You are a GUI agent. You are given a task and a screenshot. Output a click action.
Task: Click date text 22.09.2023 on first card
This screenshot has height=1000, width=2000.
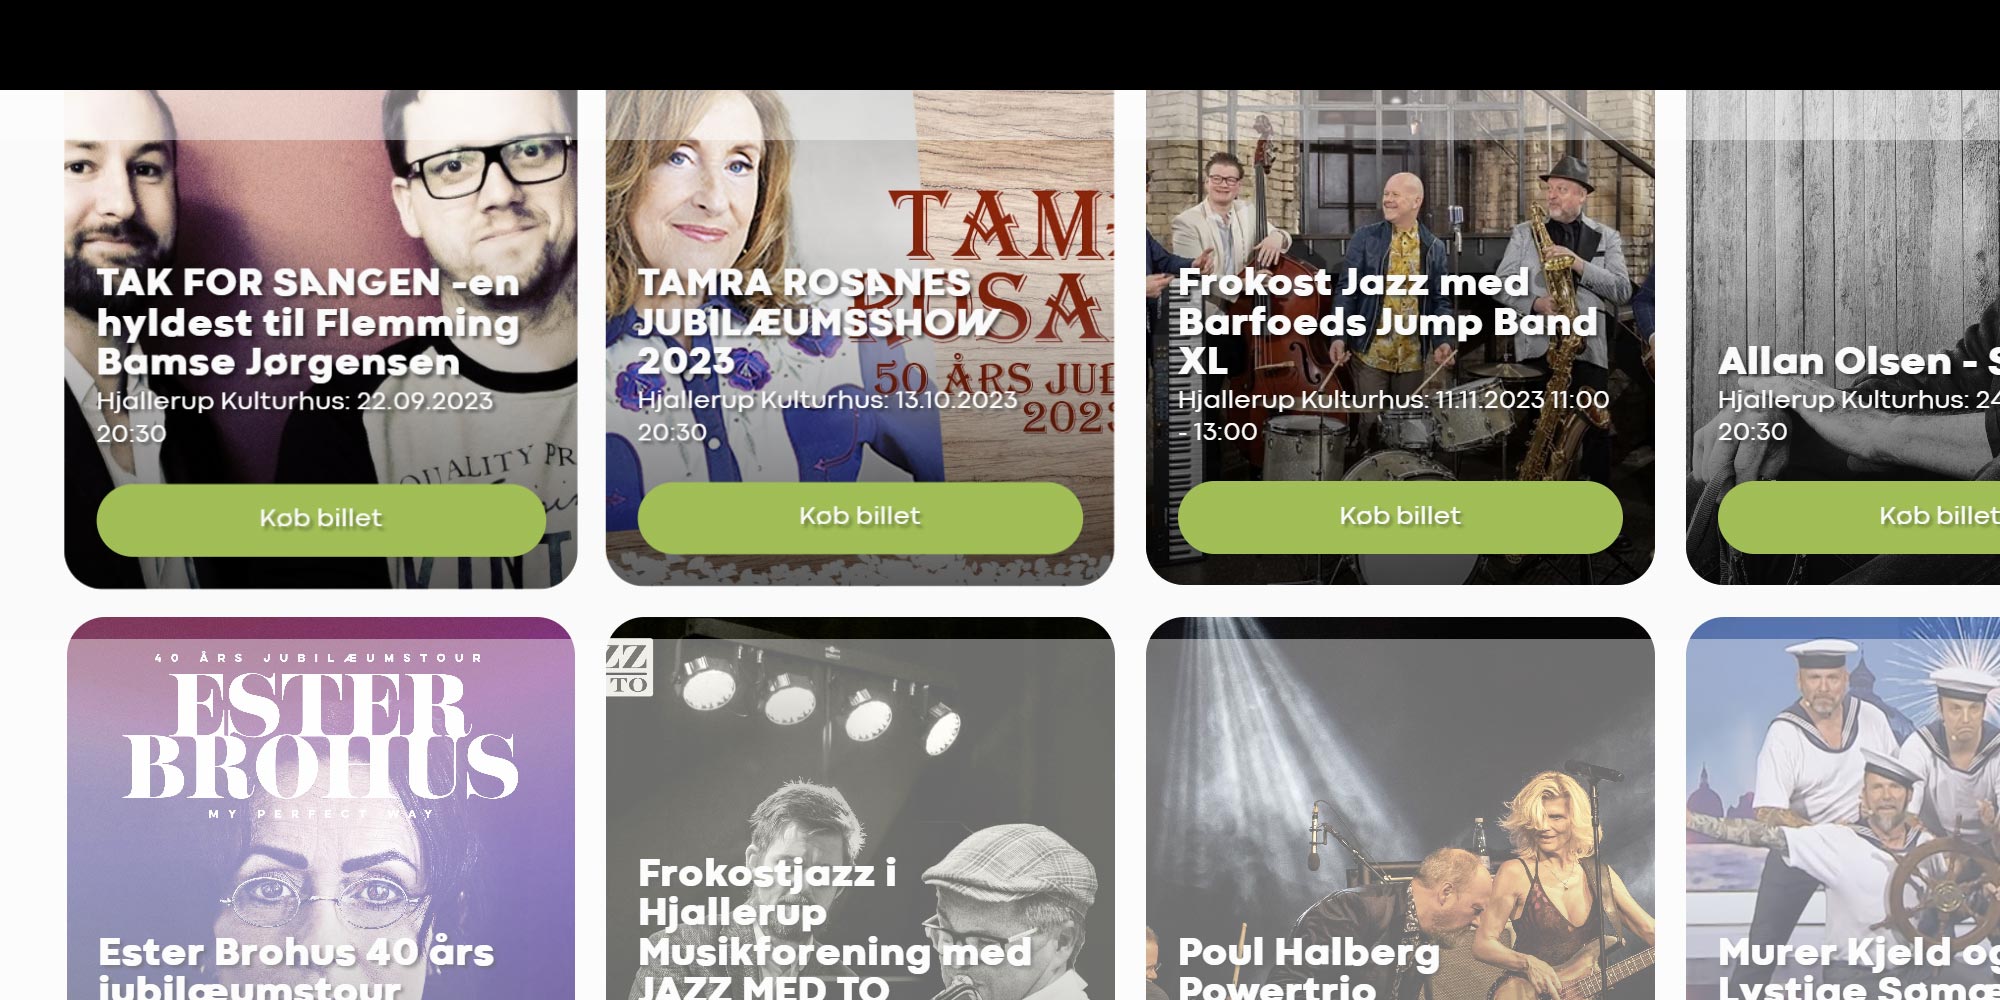tap(425, 401)
